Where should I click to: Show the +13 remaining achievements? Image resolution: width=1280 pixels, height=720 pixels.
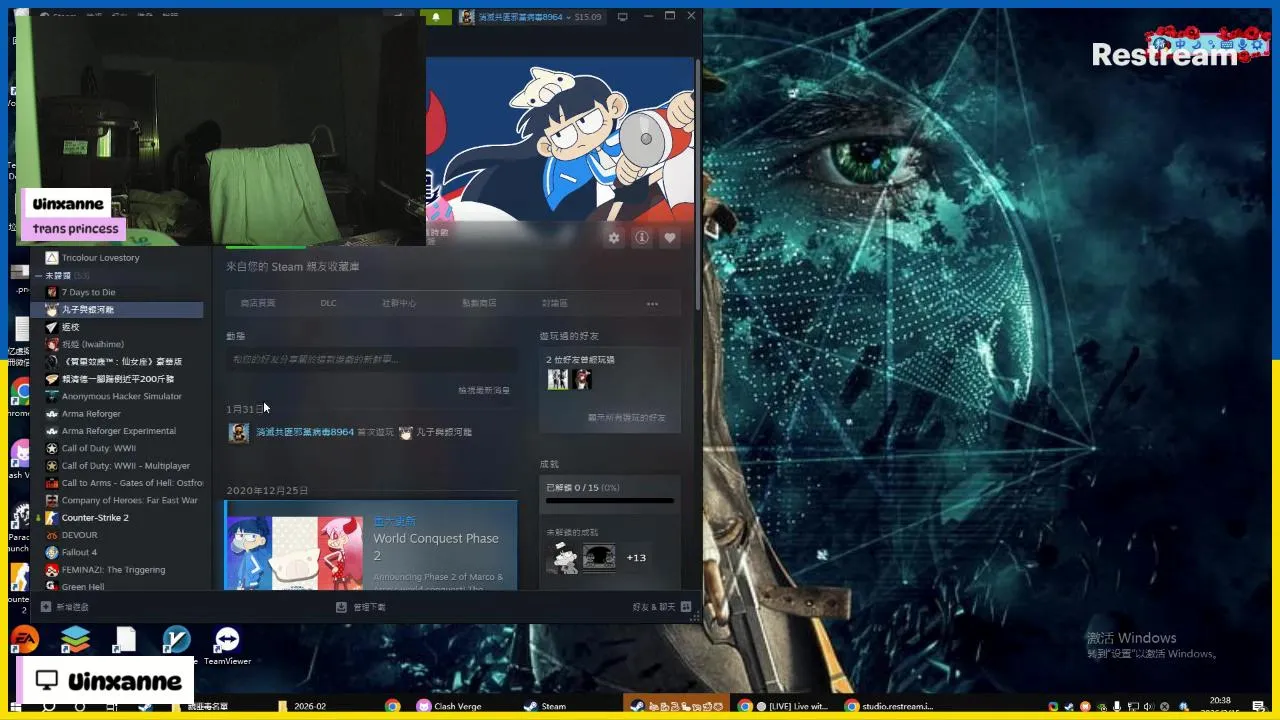[x=636, y=558]
